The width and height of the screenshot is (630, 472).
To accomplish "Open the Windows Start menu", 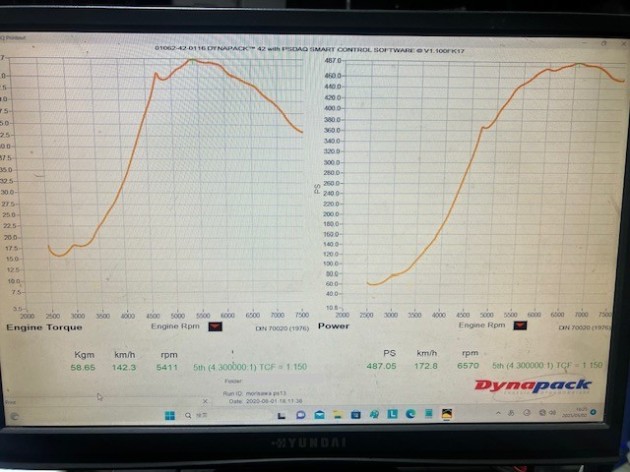I will [170, 415].
